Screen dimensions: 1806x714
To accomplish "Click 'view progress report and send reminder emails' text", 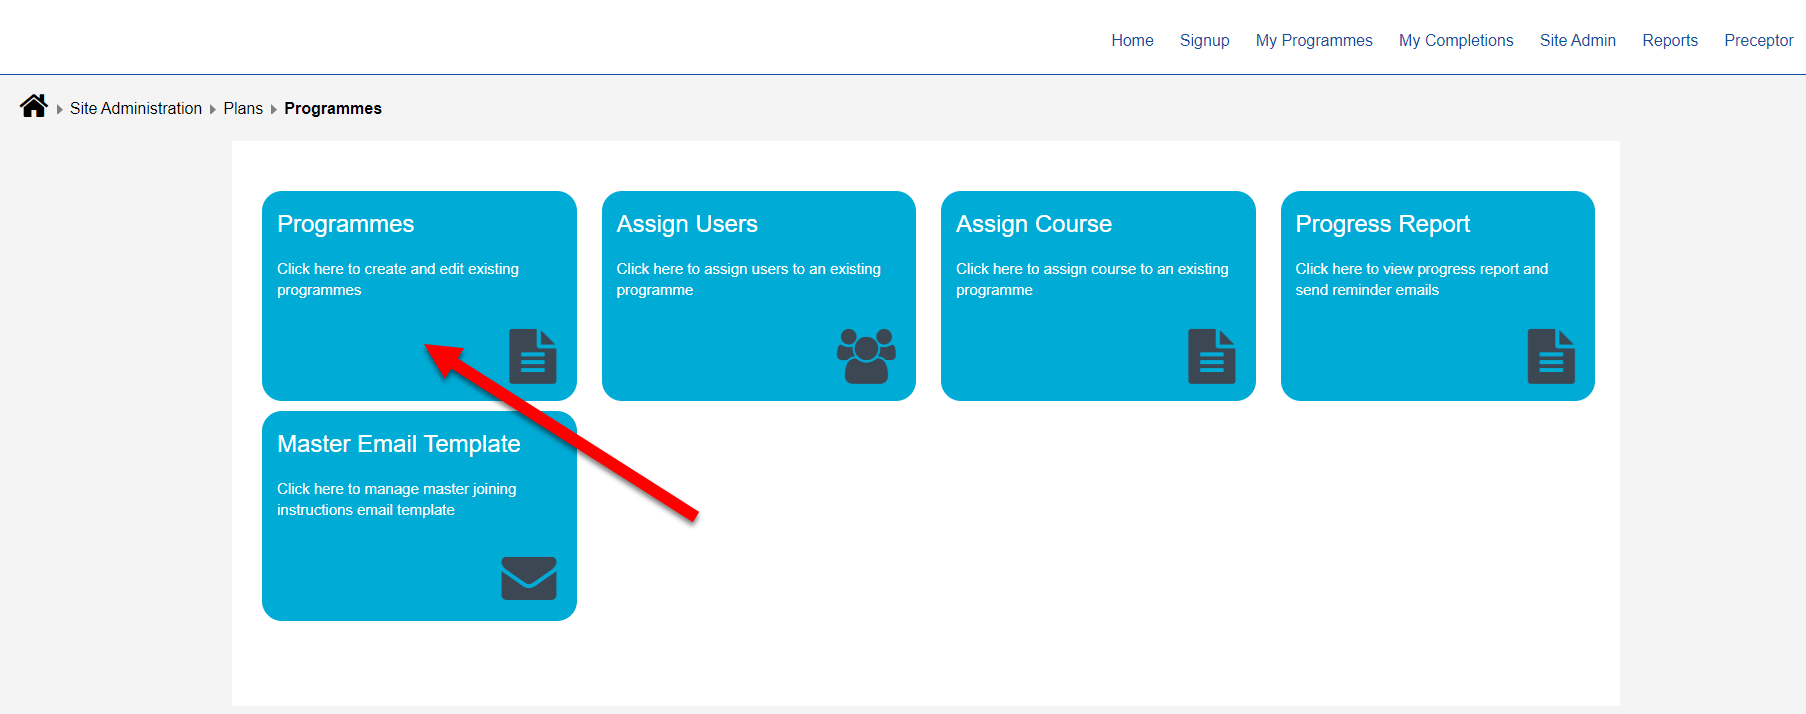I will 1421,279.
